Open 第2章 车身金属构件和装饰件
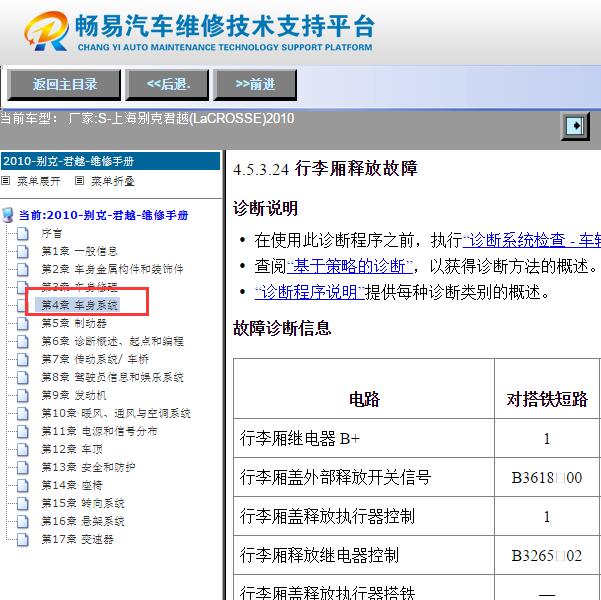Image resolution: width=601 pixels, height=600 pixels. click(112, 269)
